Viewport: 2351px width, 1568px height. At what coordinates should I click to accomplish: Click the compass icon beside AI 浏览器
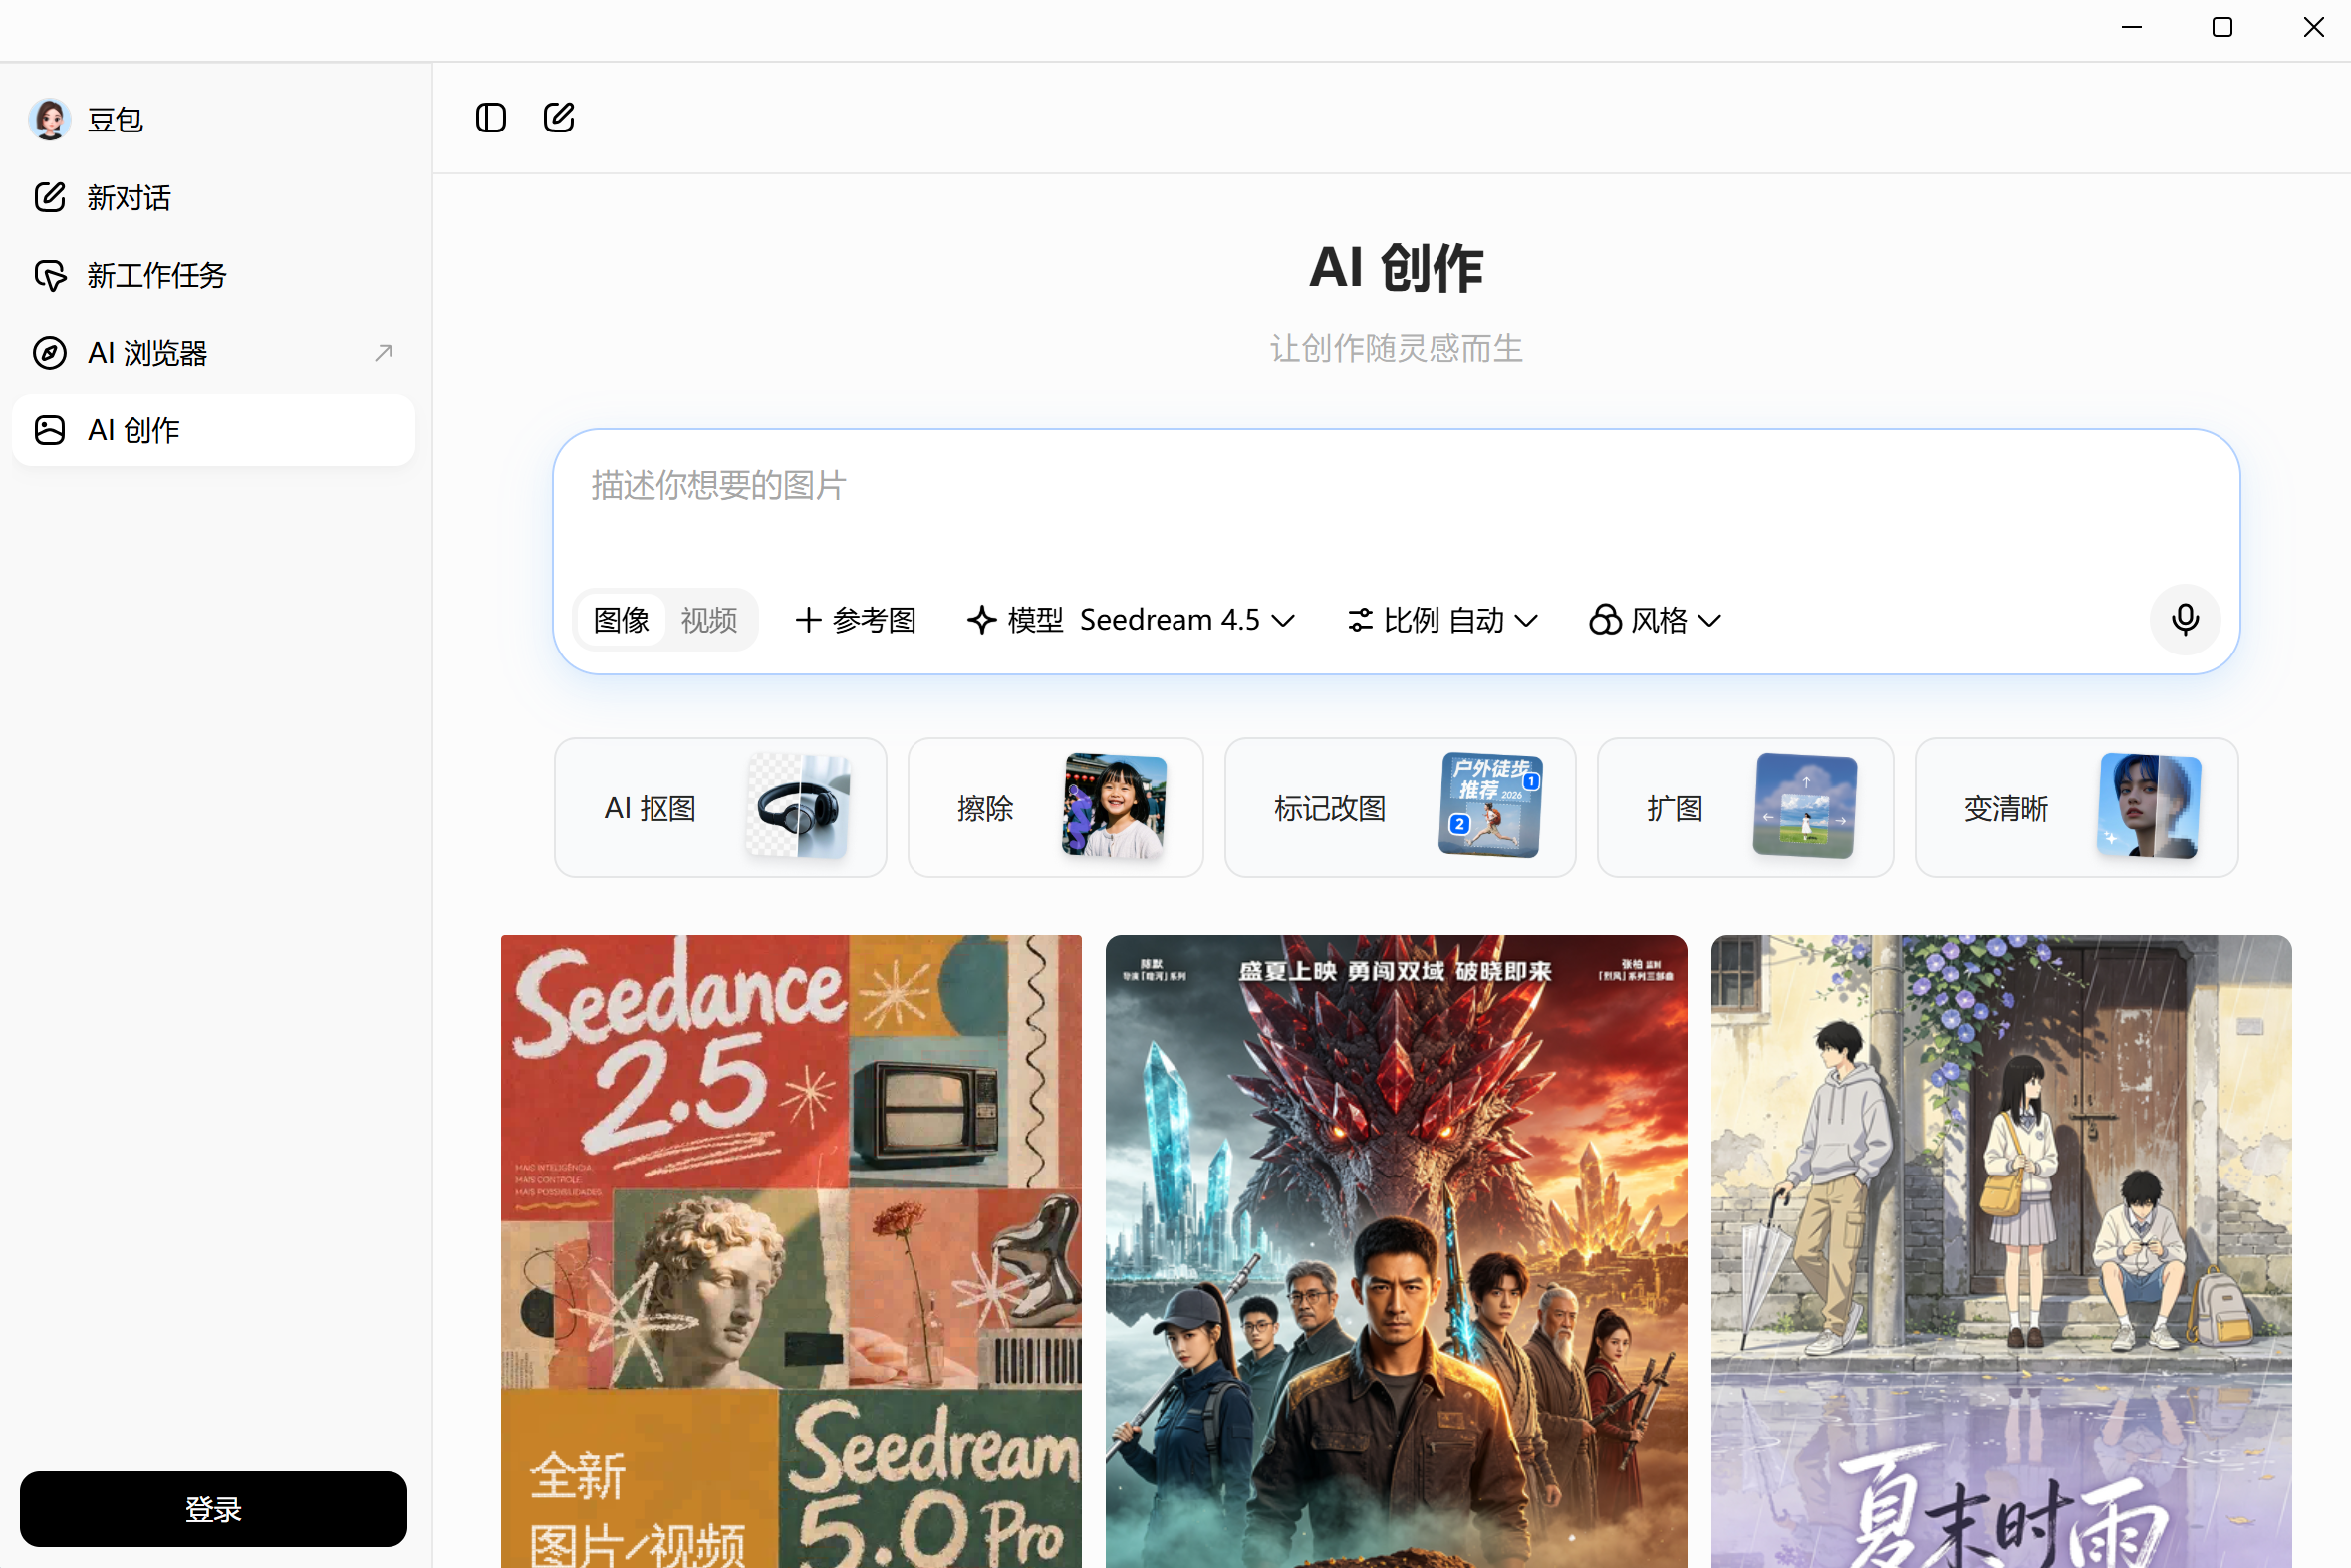coord(49,352)
